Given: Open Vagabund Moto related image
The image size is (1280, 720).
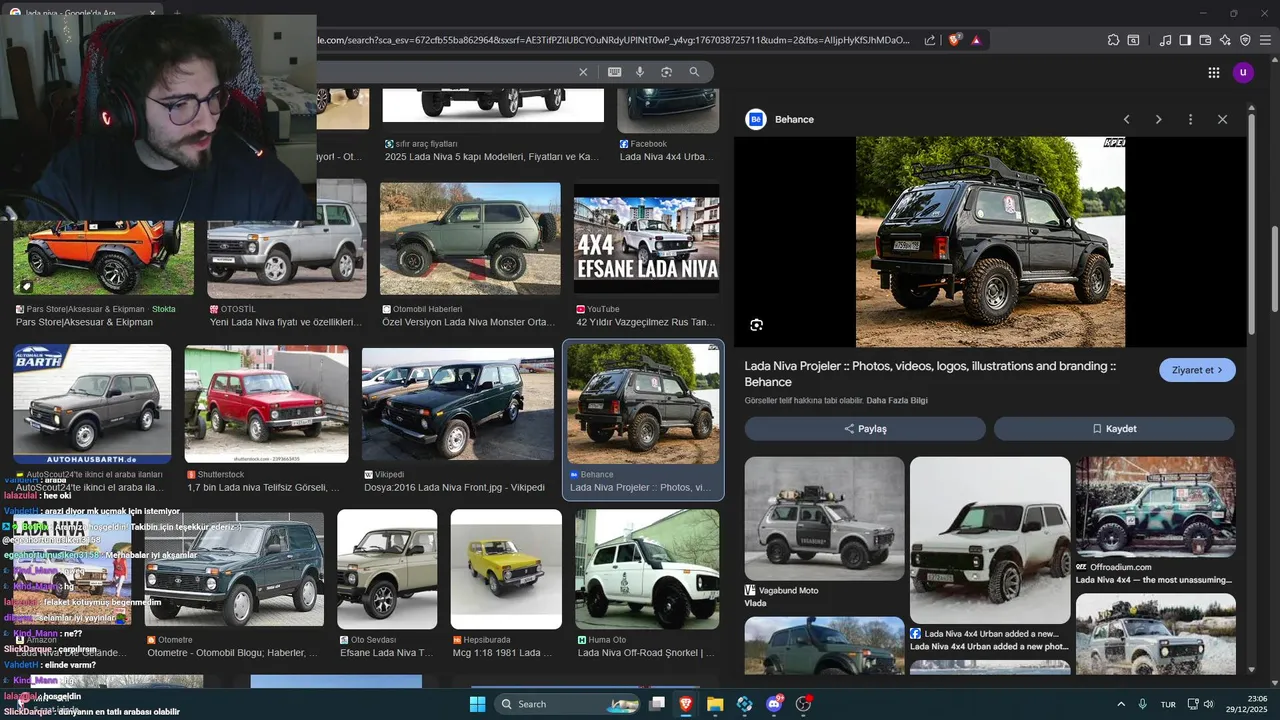Looking at the screenshot, I should (x=824, y=519).
